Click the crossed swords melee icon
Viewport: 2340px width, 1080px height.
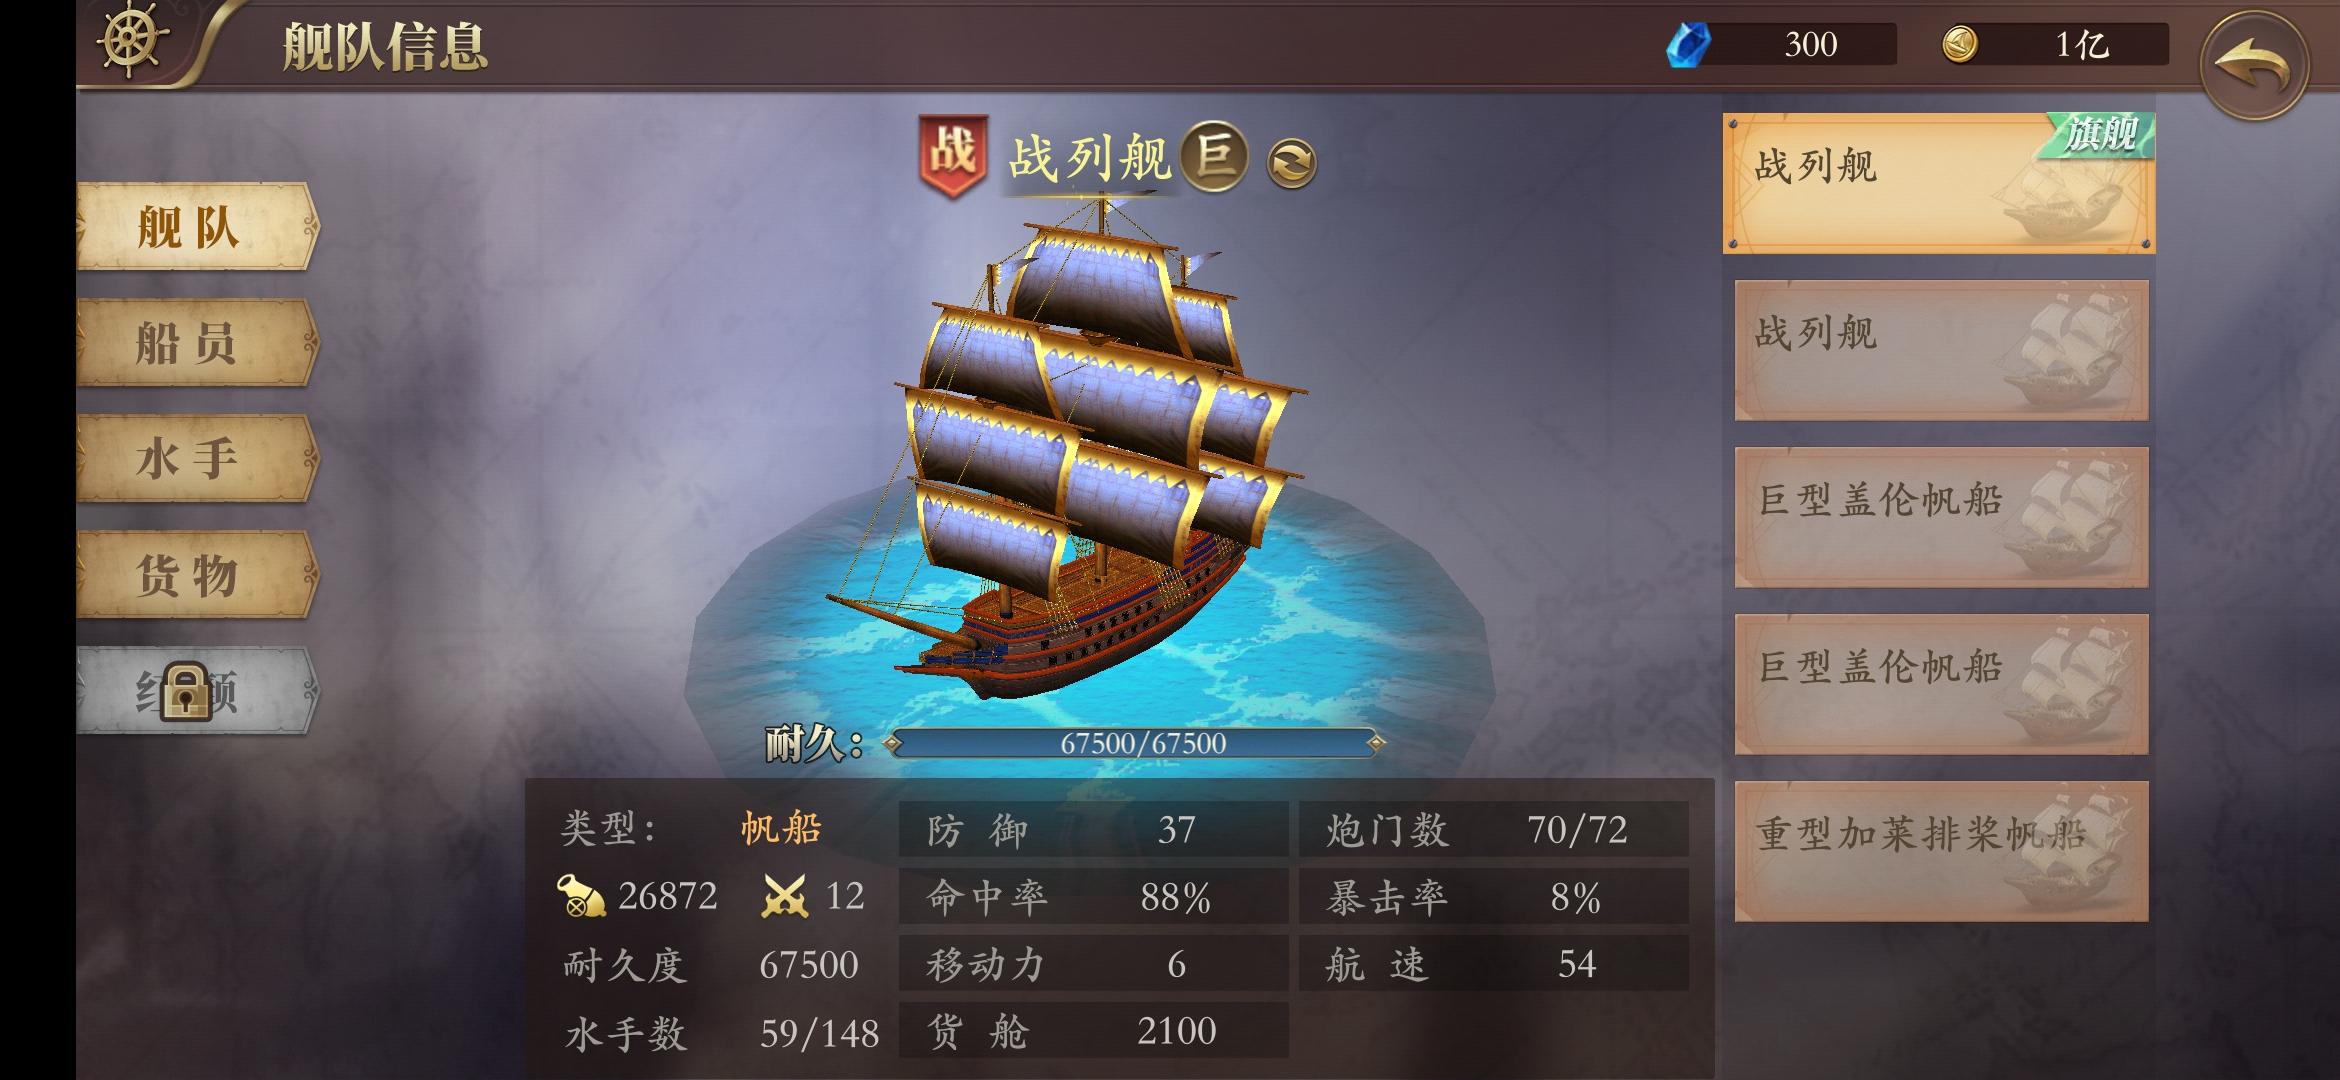coord(784,896)
